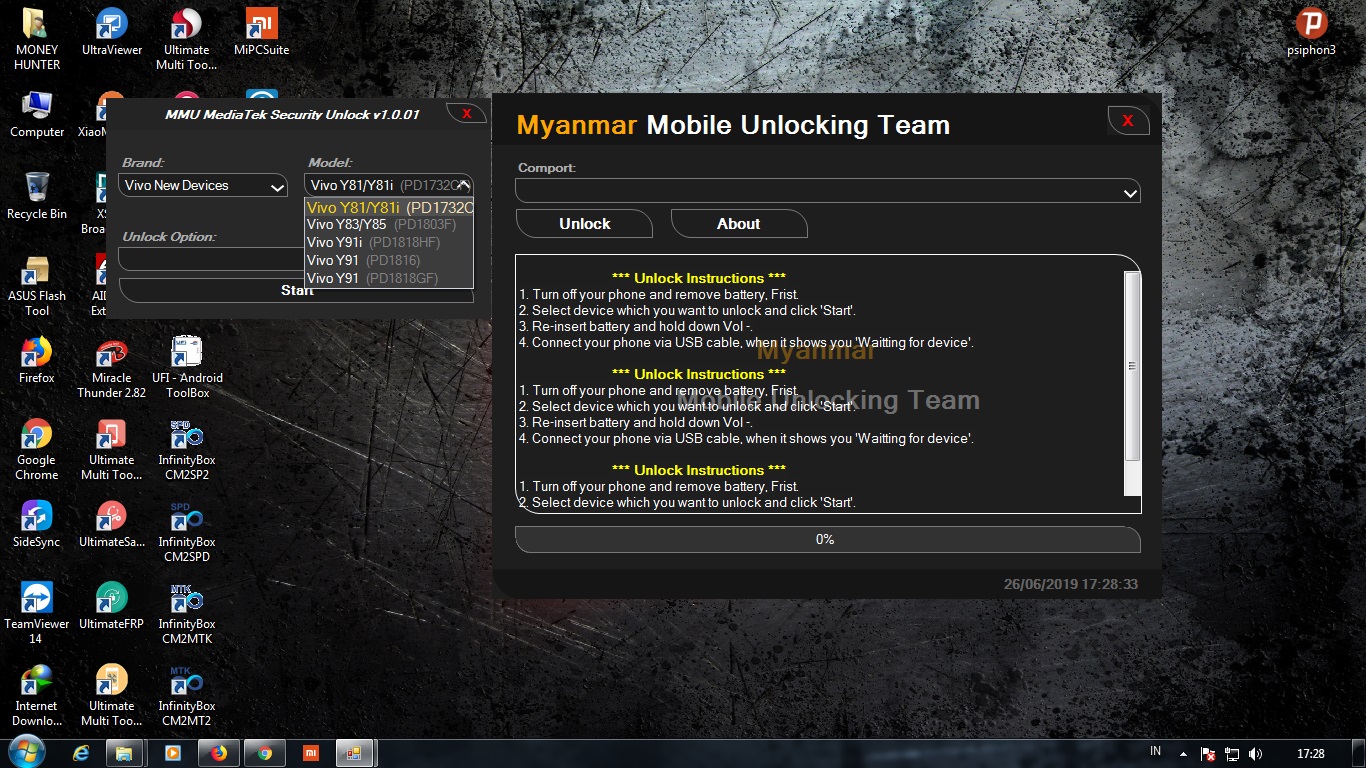Open InfinityBox CM2MTK shortcut
This screenshot has width=1366, height=768.
[187, 615]
